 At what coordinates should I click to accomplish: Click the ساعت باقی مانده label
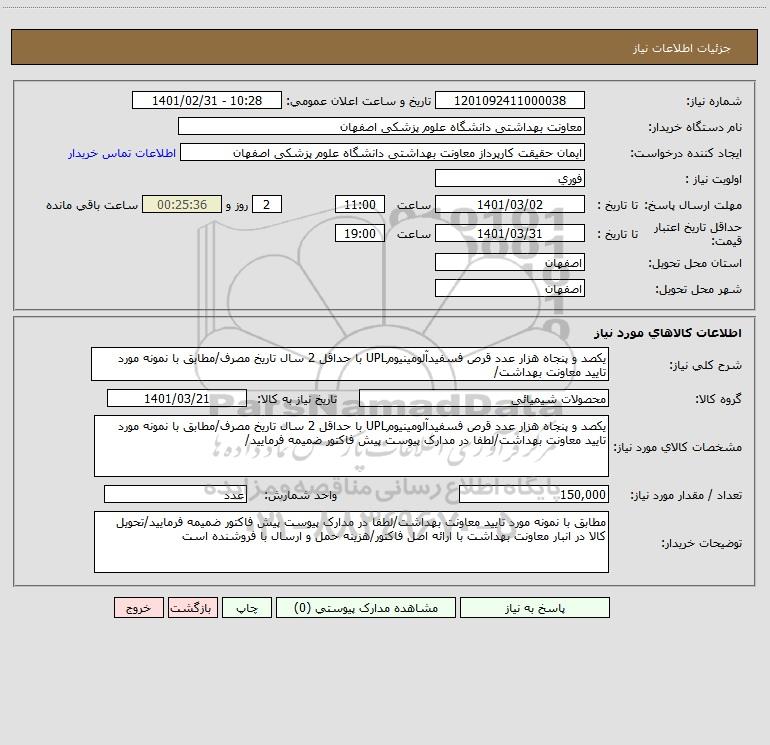click(x=92, y=205)
